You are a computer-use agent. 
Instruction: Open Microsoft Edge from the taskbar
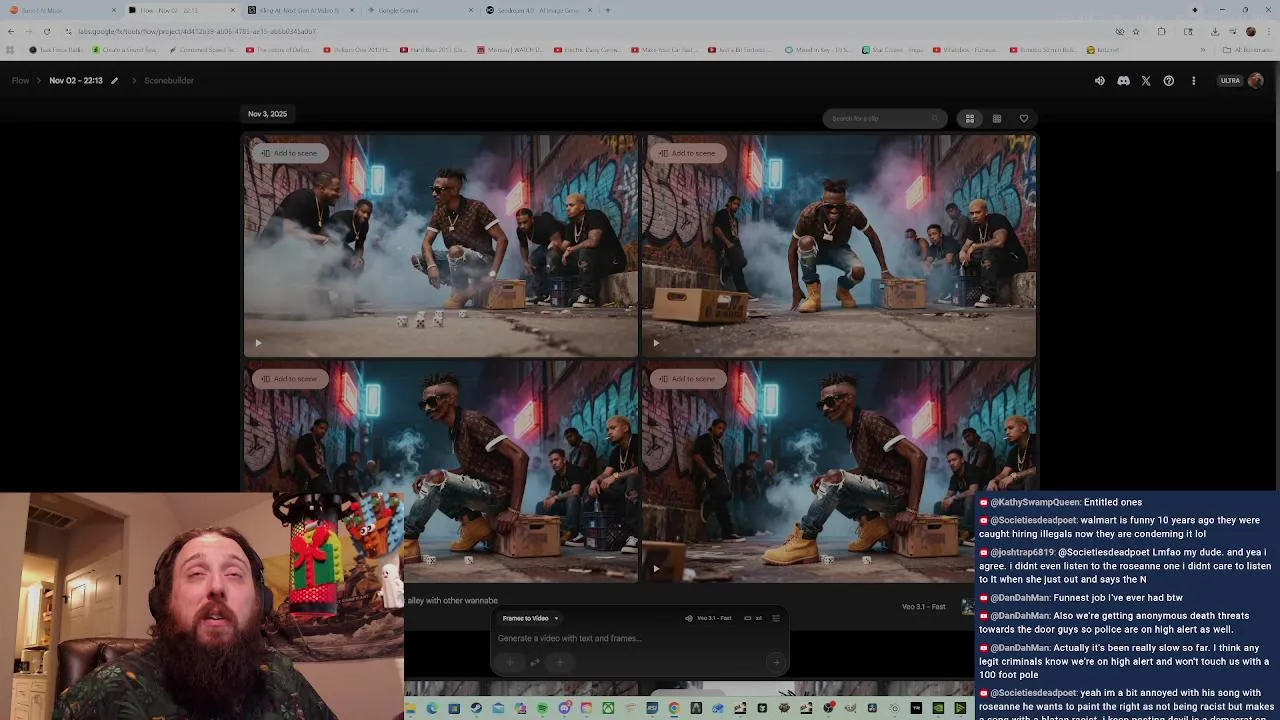click(x=432, y=708)
